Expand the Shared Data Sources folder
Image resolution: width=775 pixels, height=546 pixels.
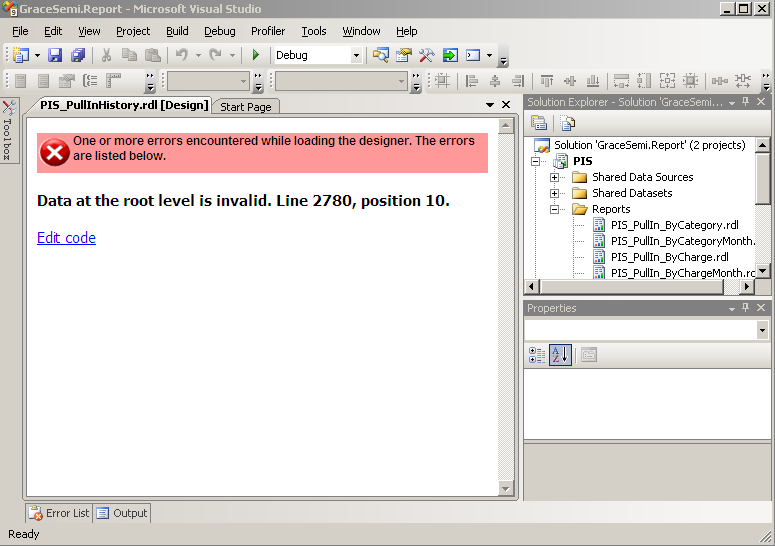(555, 177)
